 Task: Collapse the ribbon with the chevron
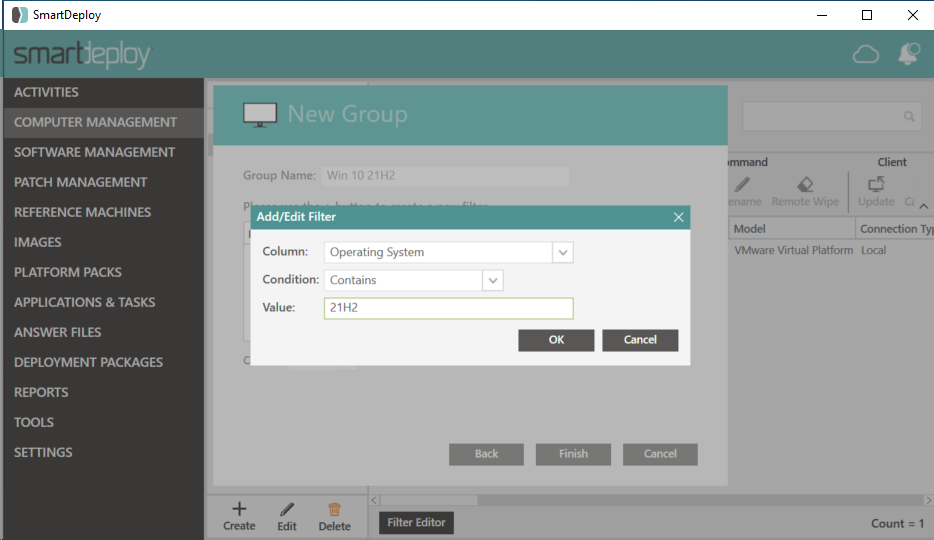[923, 206]
